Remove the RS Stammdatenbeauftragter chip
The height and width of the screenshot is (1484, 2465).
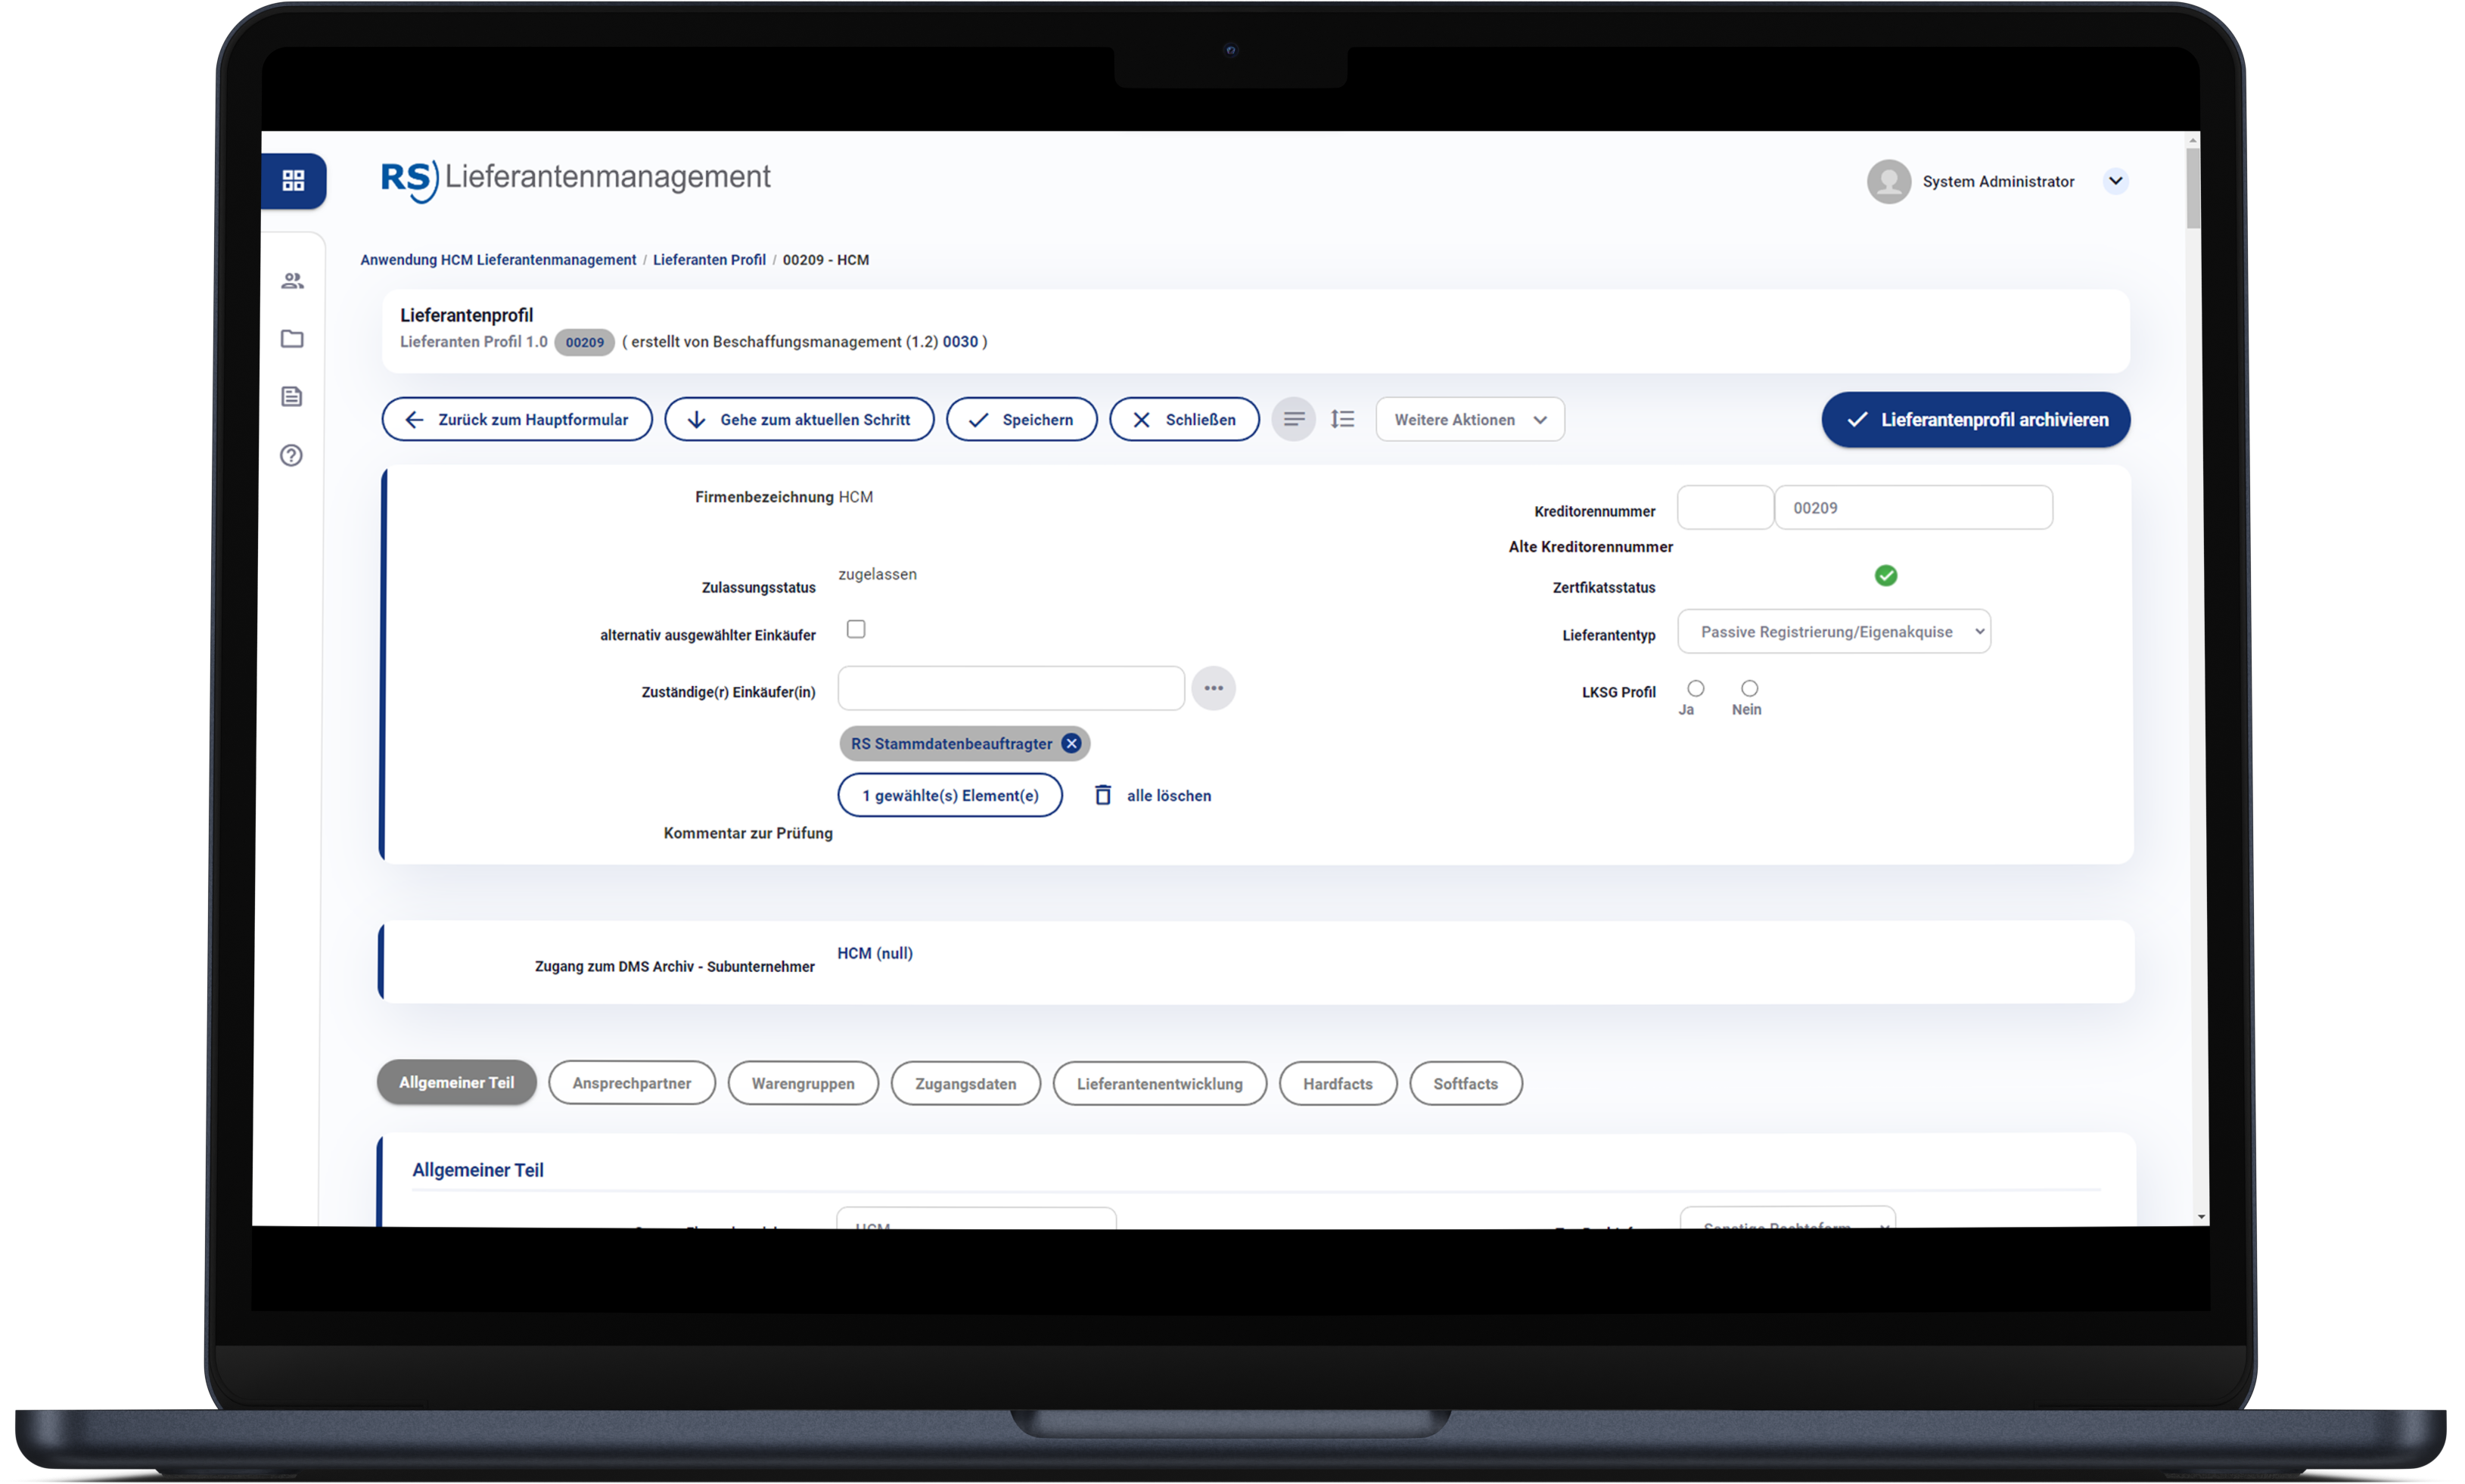tap(1071, 743)
